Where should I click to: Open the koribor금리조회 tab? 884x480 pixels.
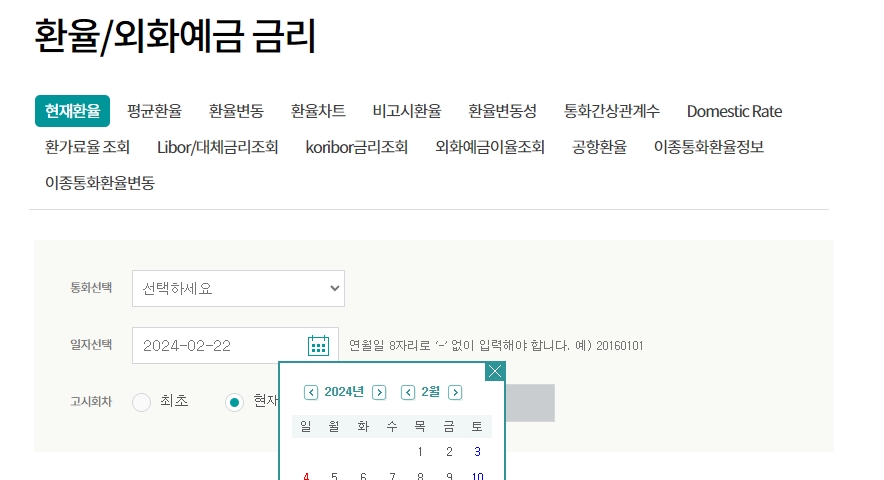(356, 147)
